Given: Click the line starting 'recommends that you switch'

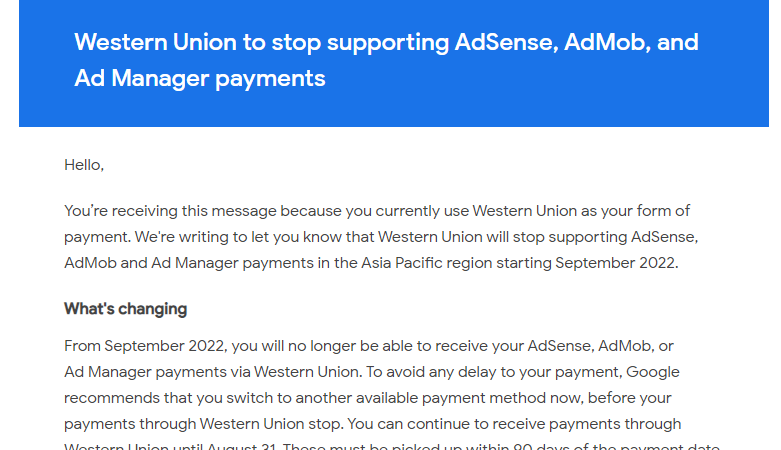Looking at the screenshot, I should tap(368, 398).
